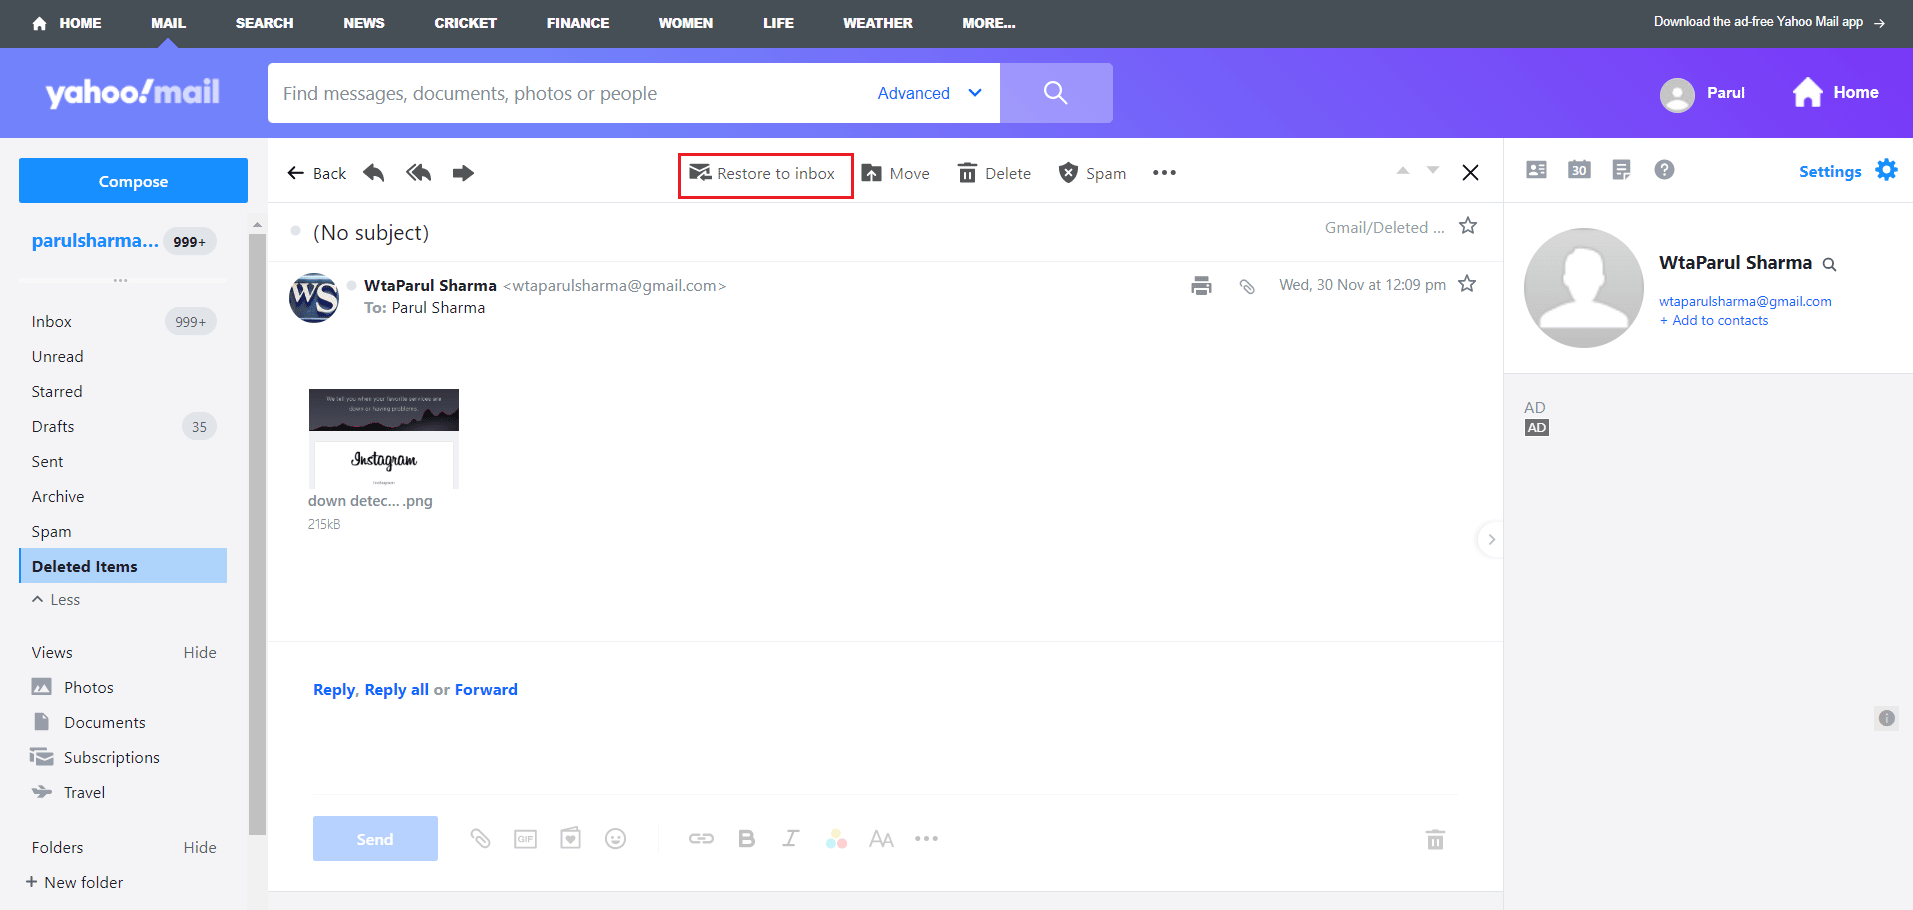The width and height of the screenshot is (1913, 910).
Task: Open the Photos view
Action: point(73,687)
